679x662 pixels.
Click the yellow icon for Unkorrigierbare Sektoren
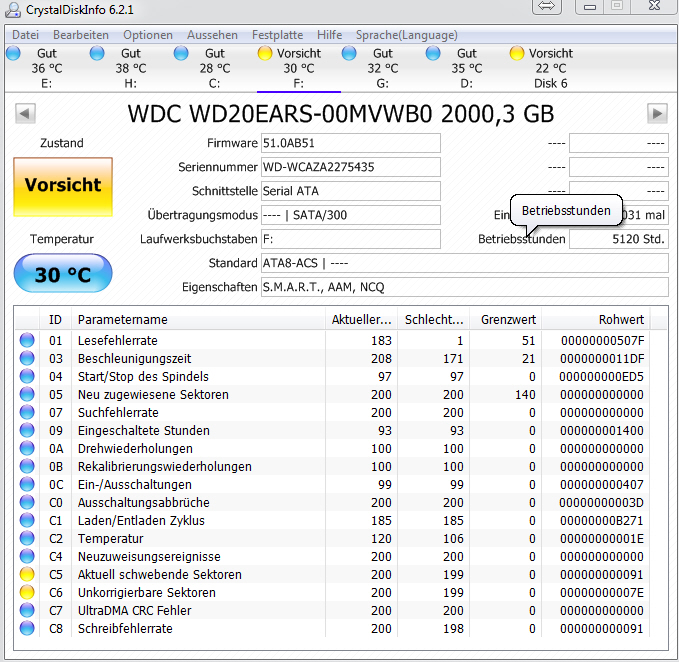point(27,592)
